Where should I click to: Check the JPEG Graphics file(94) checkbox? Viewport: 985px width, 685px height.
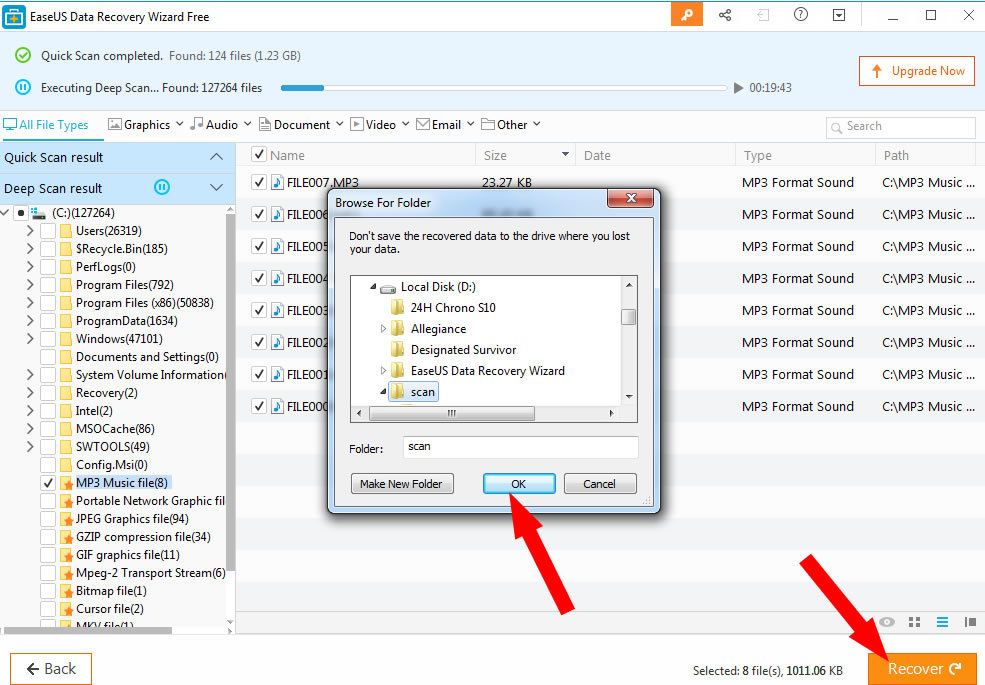48,519
